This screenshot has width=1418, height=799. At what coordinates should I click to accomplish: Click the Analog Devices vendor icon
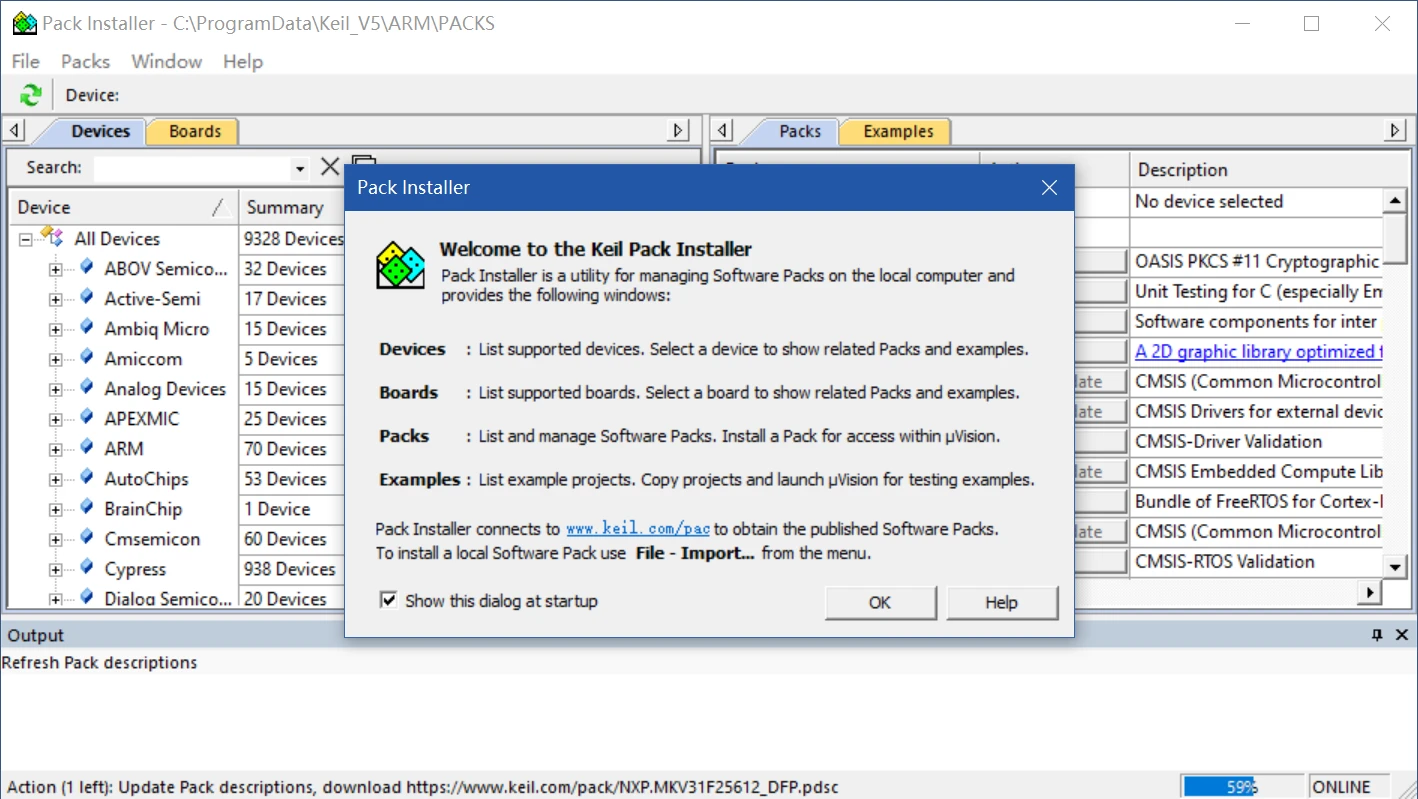pos(87,388)
